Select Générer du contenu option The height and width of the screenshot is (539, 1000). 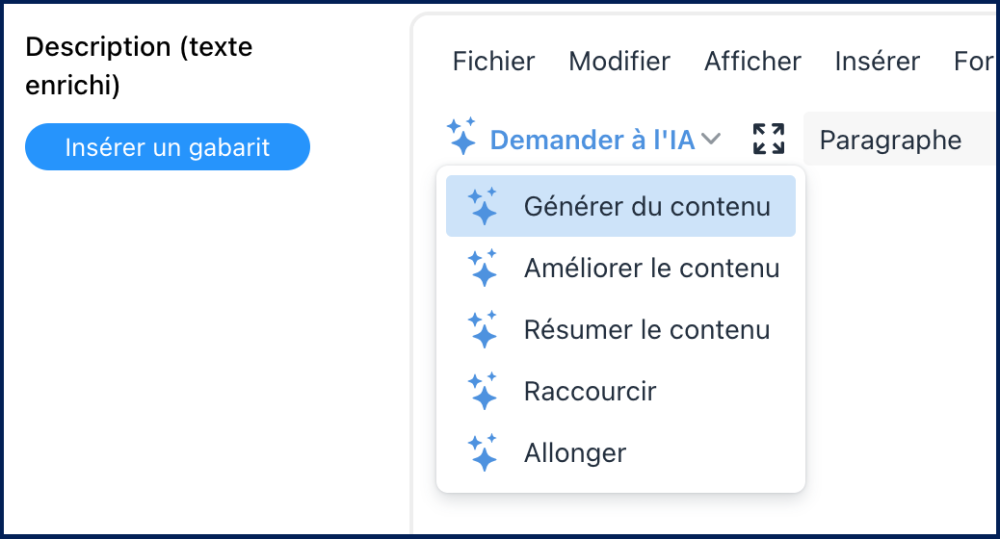pyautogui.click(x=647, y=207)
